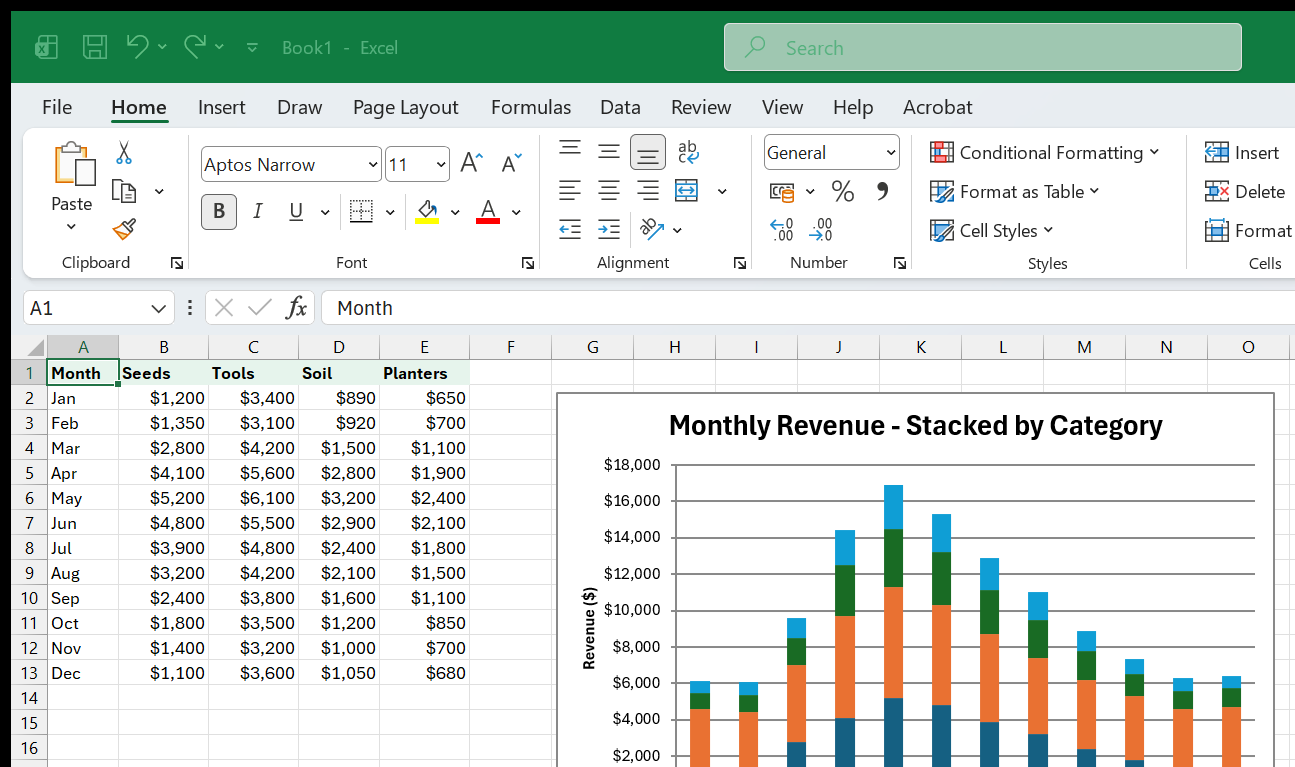
Task: Increase font size with larger A icon
Action: click(471, 164)
